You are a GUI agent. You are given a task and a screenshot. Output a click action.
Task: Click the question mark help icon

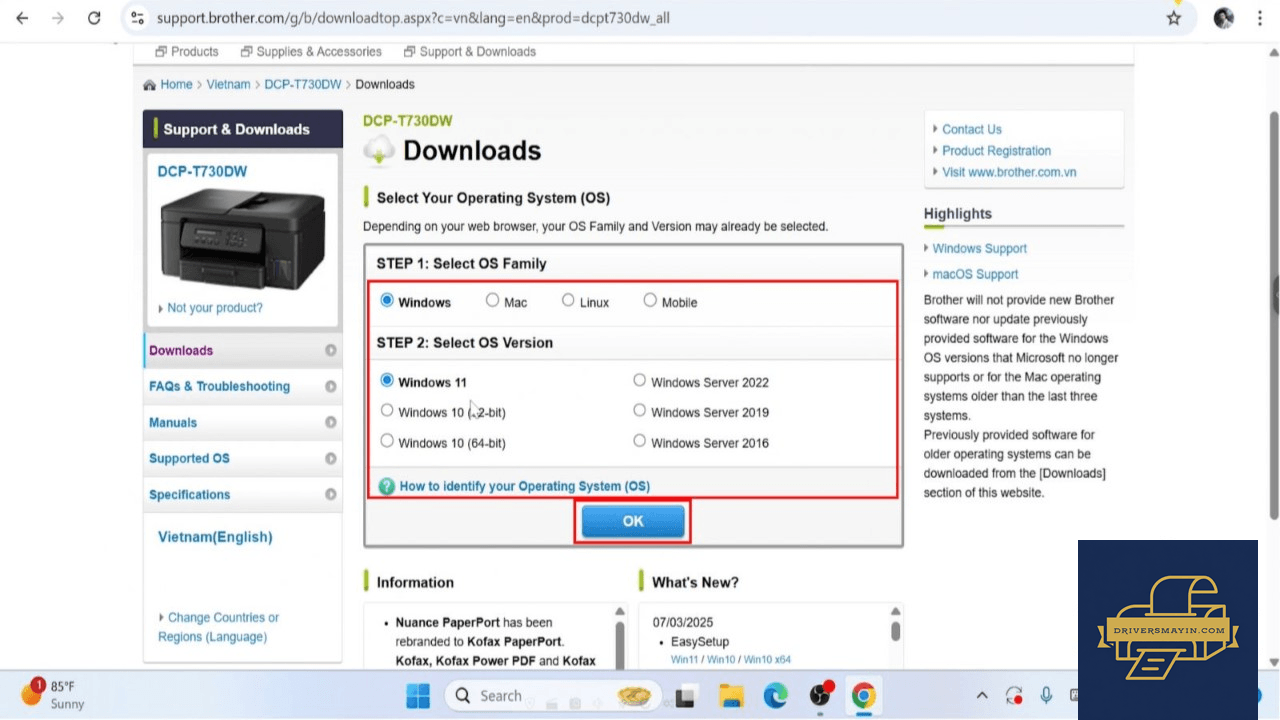387,486
